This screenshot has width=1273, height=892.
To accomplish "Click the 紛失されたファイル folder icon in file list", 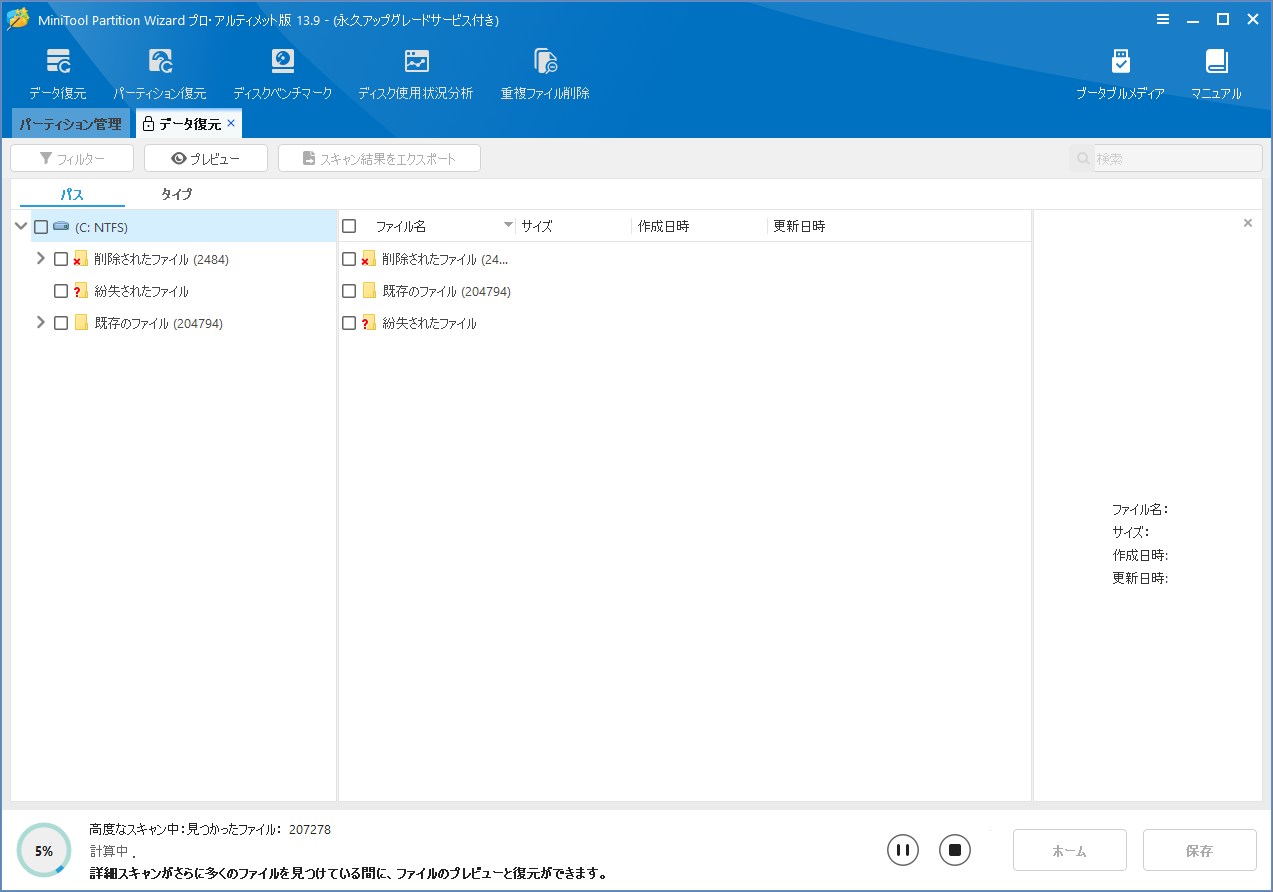I will pyautogui.click(x=368, y=323).
